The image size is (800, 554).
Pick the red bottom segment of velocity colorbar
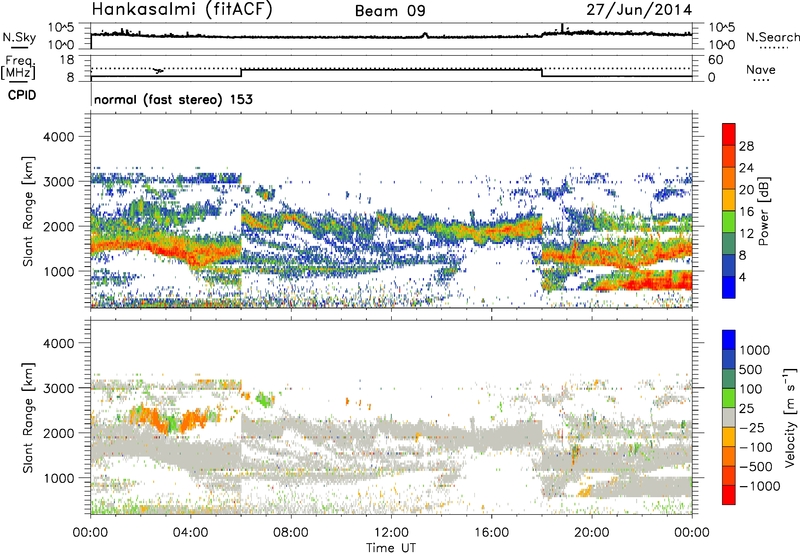point(729,495)
